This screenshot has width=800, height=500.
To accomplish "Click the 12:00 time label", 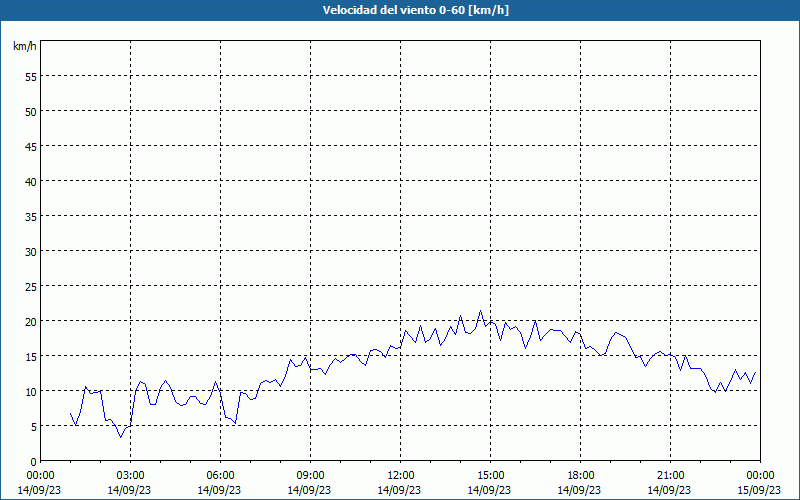I will pos(401,476).
